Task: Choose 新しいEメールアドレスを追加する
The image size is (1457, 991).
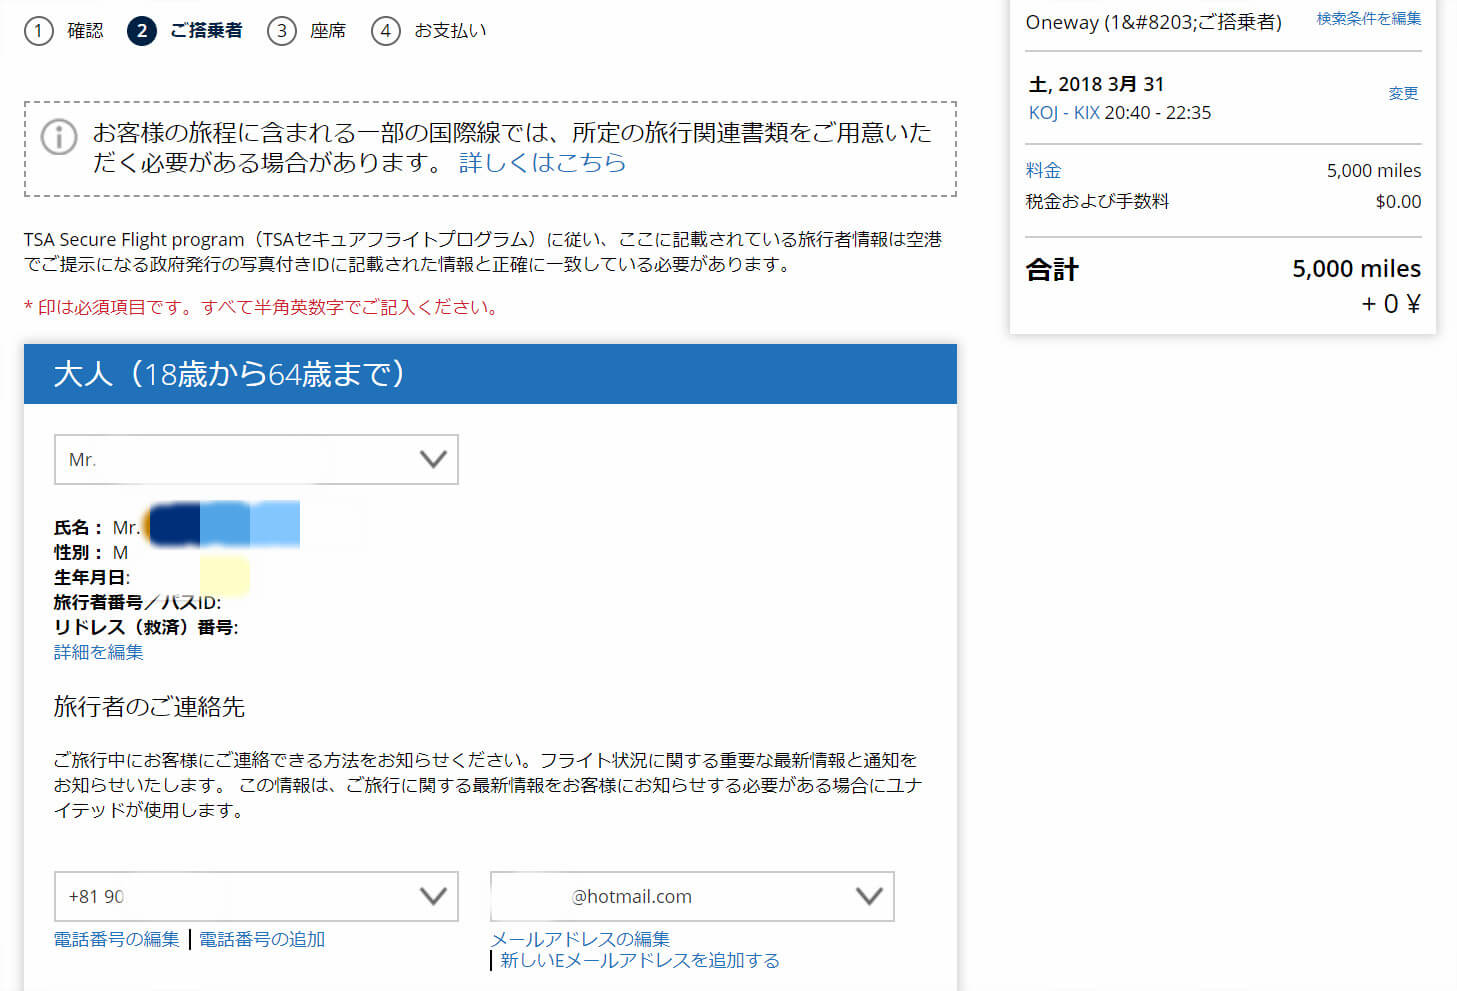Action: tap(640, 961)
